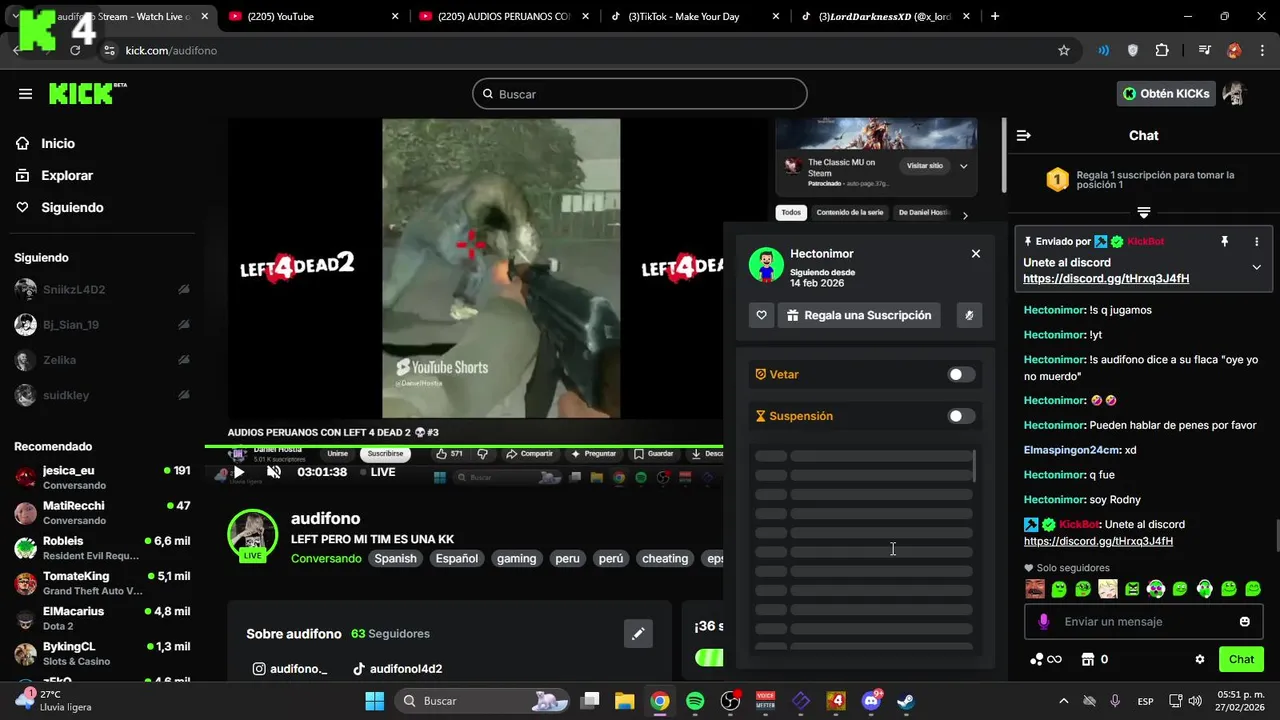Viewport: 1280px width, 720px height.
Task: Click the microphone icon in message box
Action: tap(1043, 622)
